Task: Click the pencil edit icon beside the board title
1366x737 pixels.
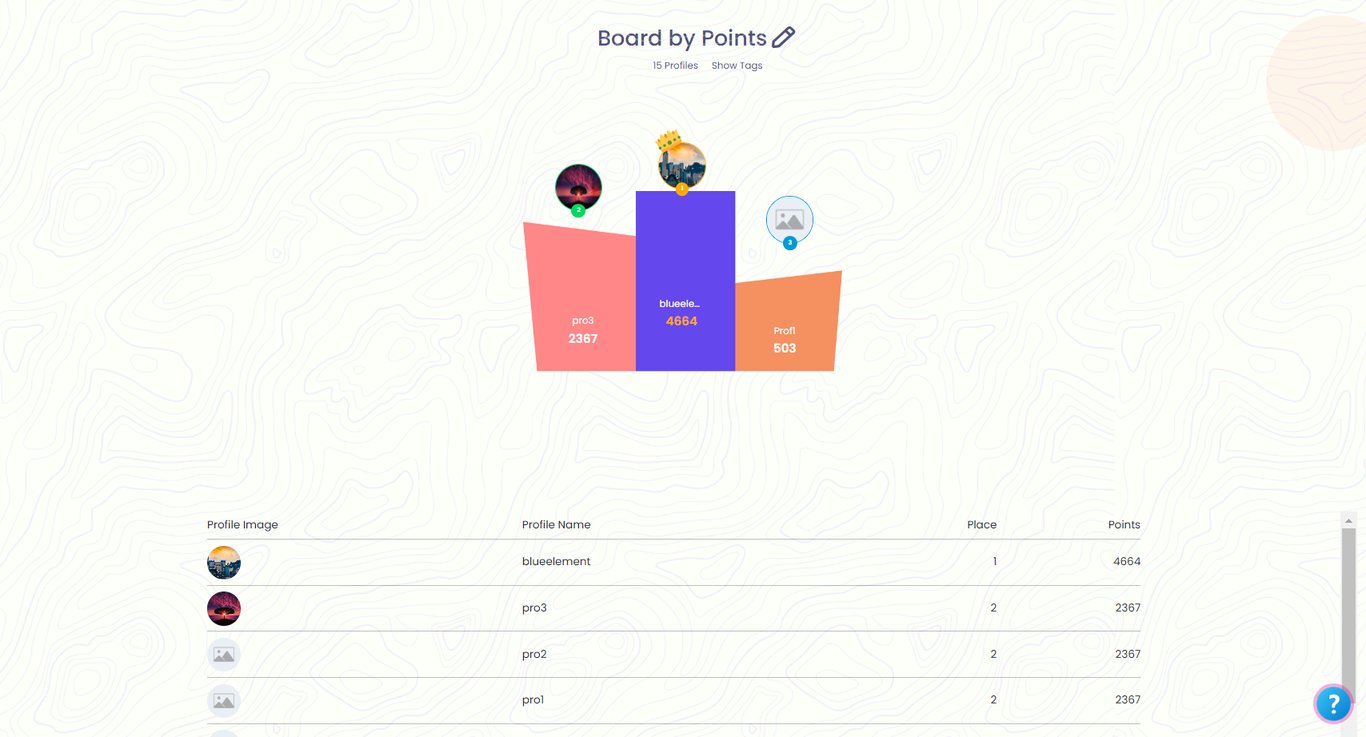Action: (783, 38)
